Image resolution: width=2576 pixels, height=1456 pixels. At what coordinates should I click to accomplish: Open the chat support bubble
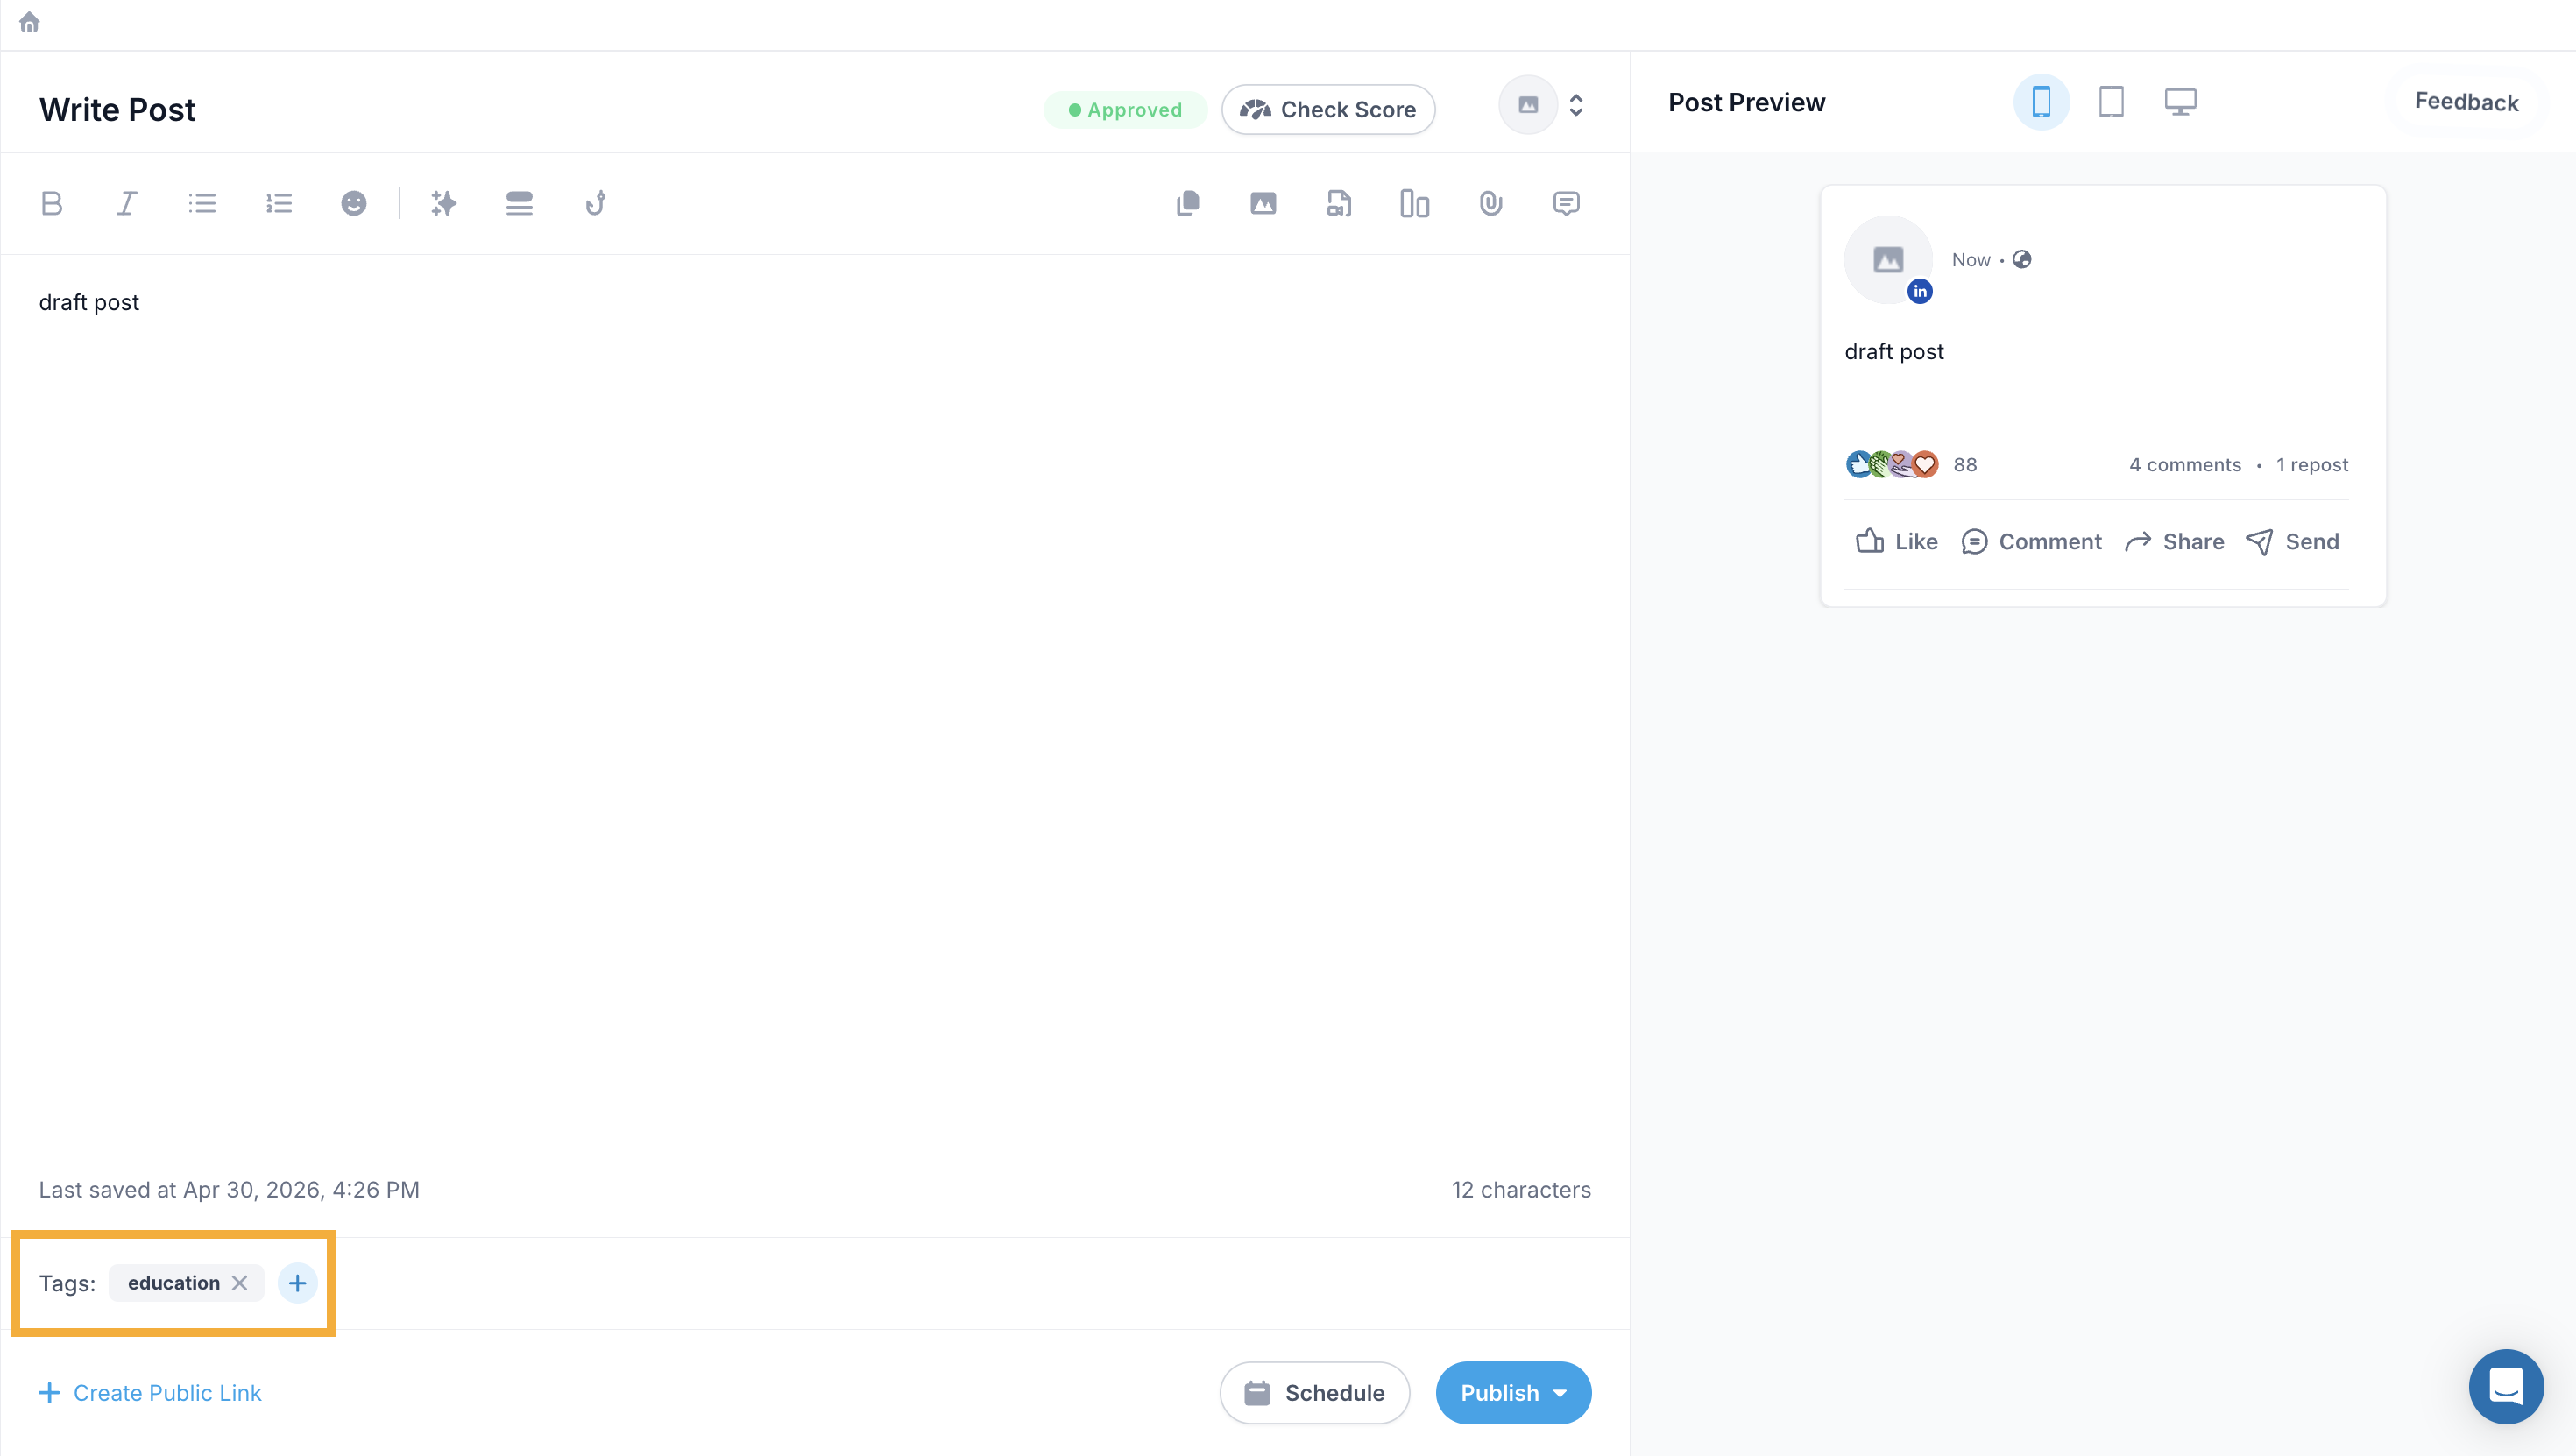[2506, 1386]
